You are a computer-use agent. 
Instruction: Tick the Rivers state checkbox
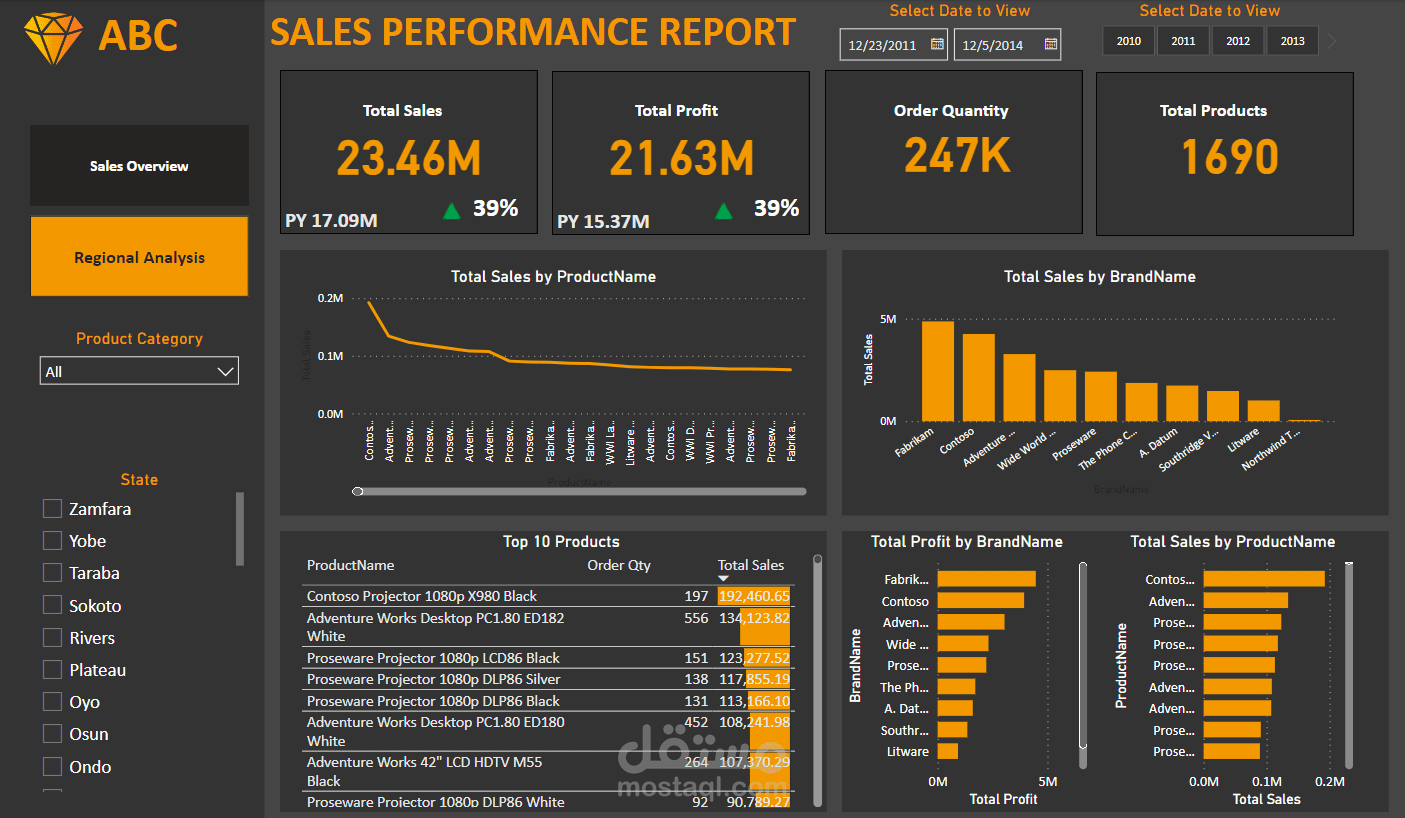(53, 638)
